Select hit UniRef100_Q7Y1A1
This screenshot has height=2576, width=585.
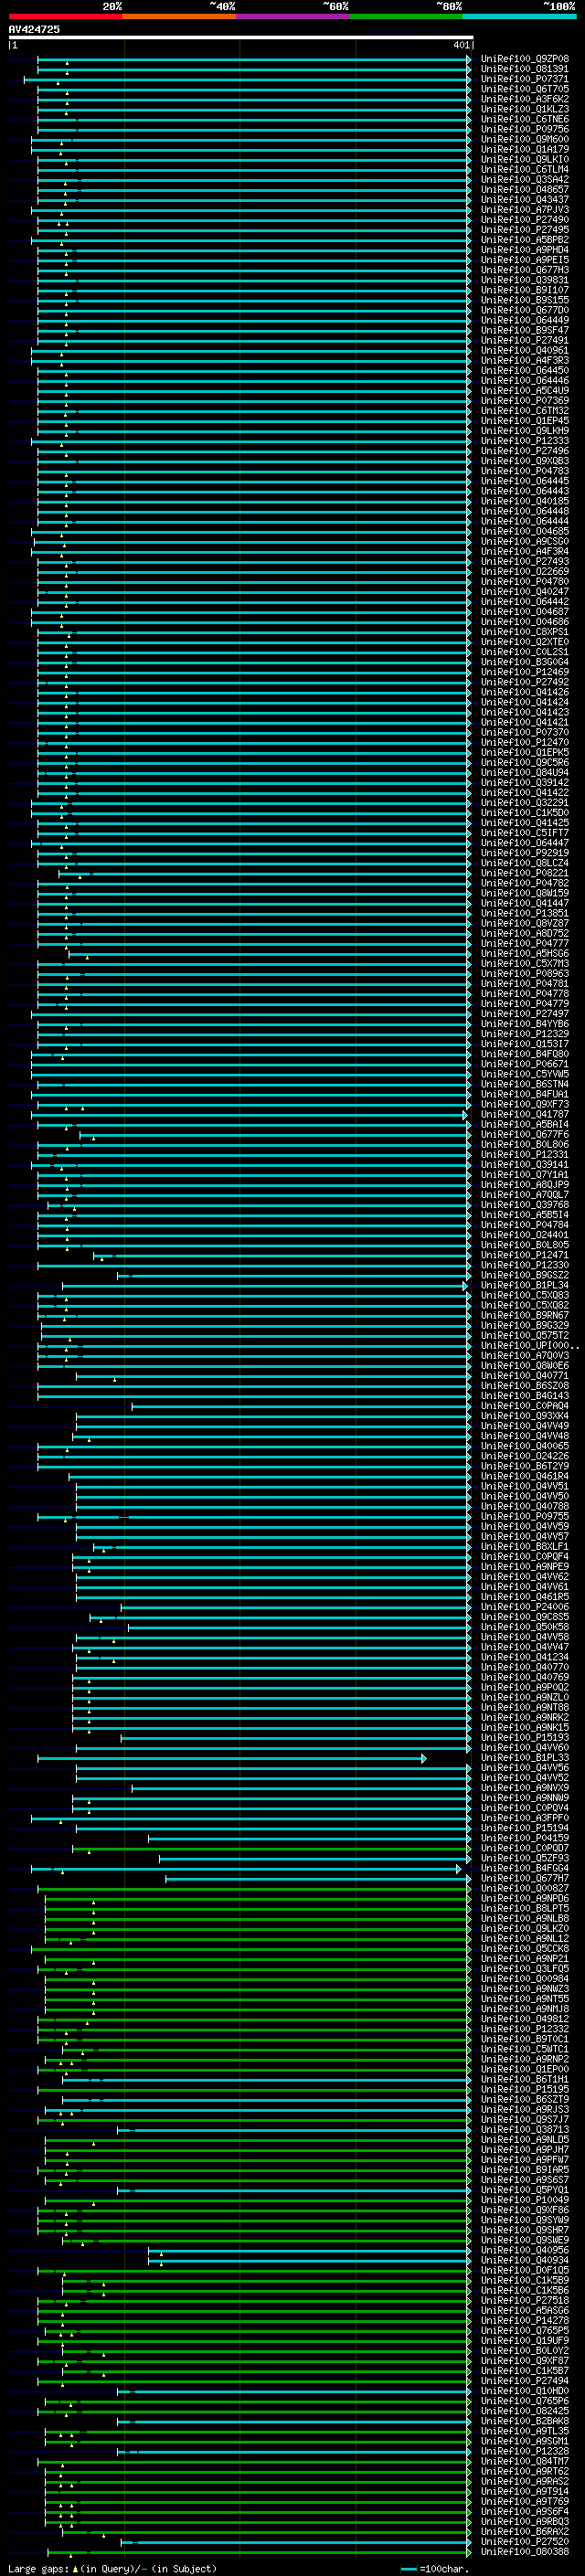pyautogui.click(x=525, y=1174)
